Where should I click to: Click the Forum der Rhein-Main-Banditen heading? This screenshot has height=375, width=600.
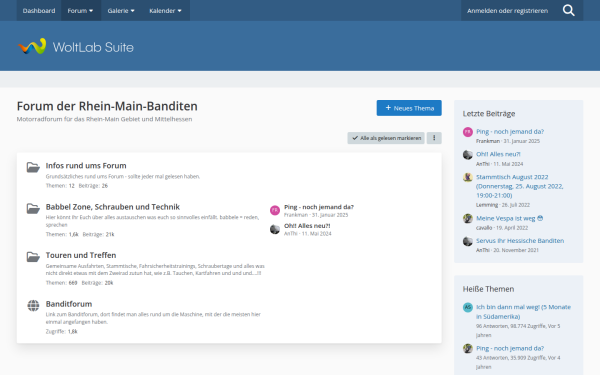click(x=107, y=106)
